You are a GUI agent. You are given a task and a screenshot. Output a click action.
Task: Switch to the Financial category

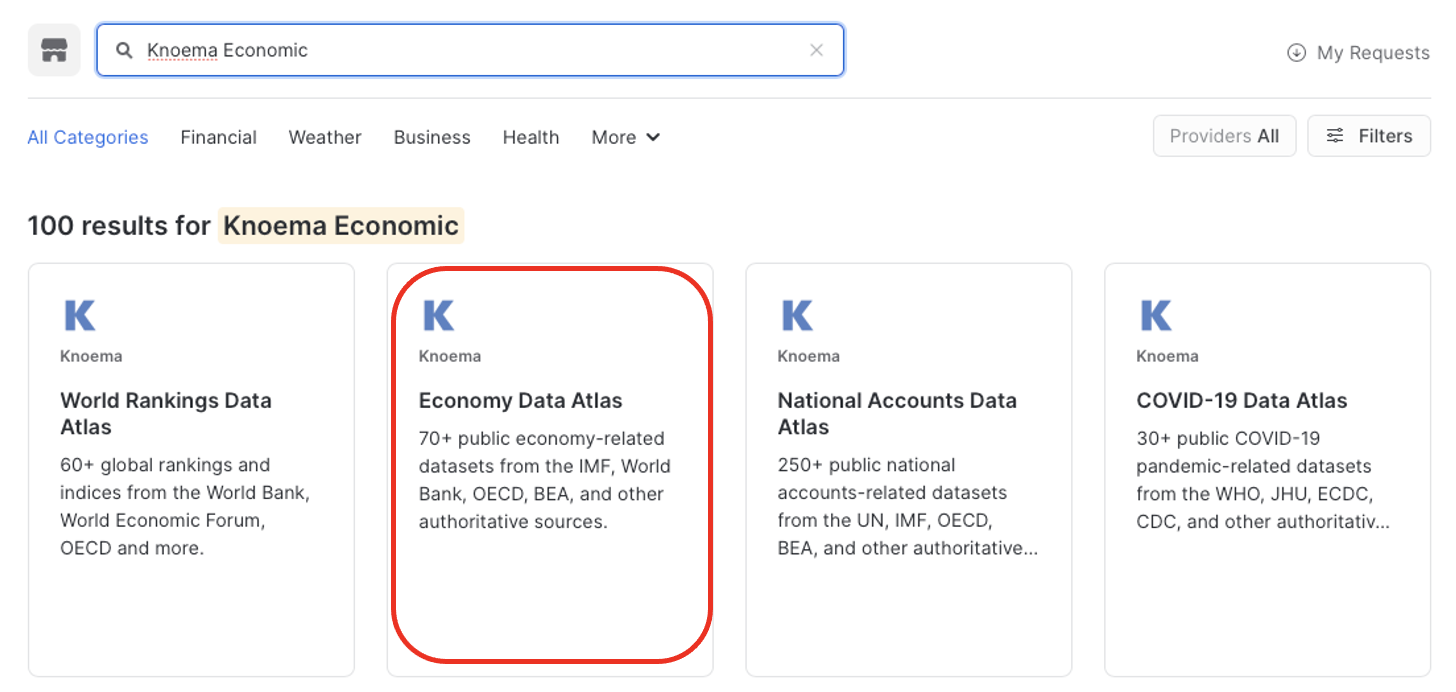click(x=218, y=137)
